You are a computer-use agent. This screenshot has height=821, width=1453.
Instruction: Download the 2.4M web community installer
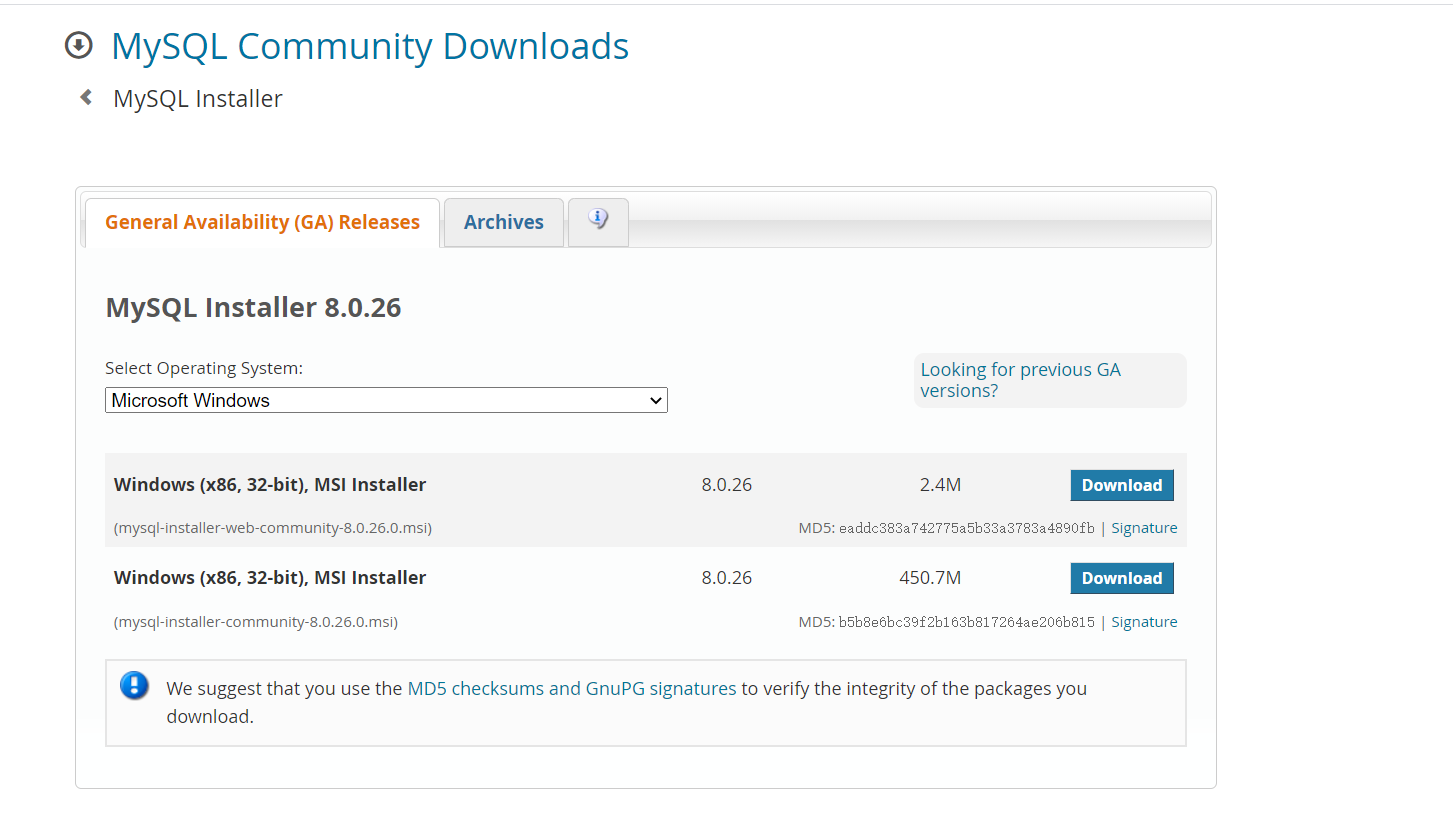tap(1122, 485)
